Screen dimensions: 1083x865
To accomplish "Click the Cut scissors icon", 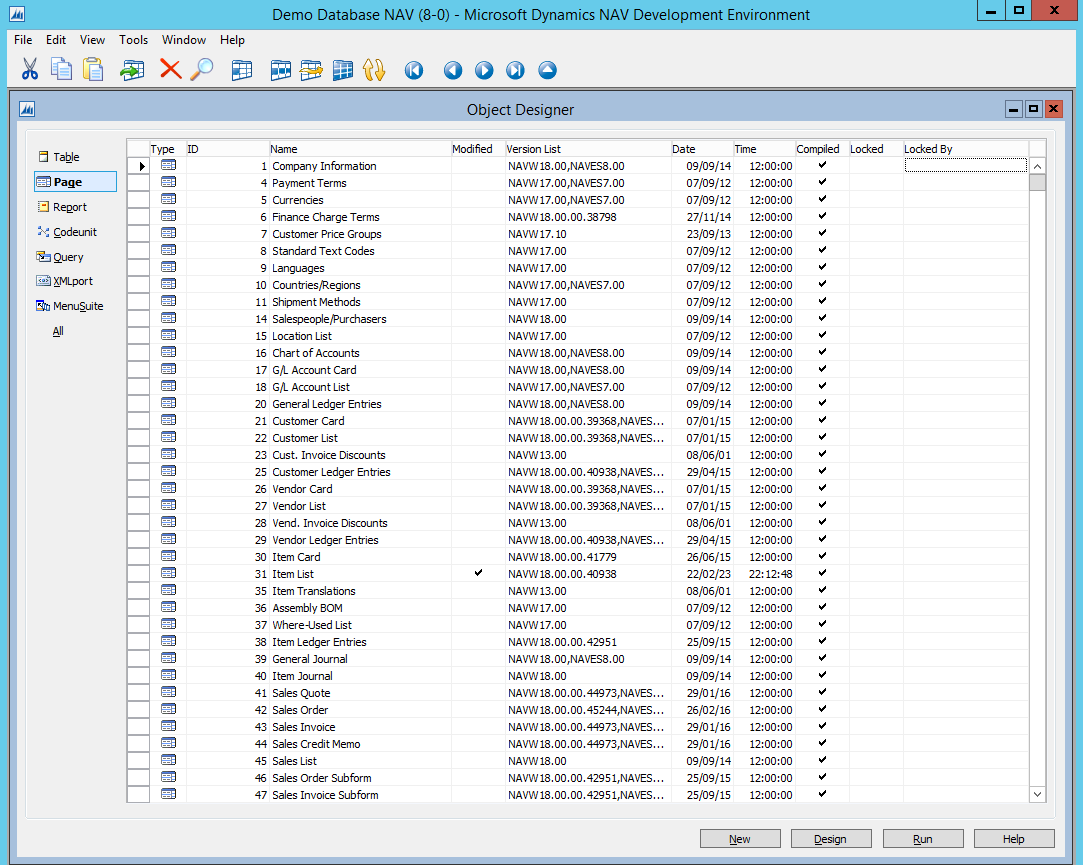I will pyautogui.click(x=30, y=69).
